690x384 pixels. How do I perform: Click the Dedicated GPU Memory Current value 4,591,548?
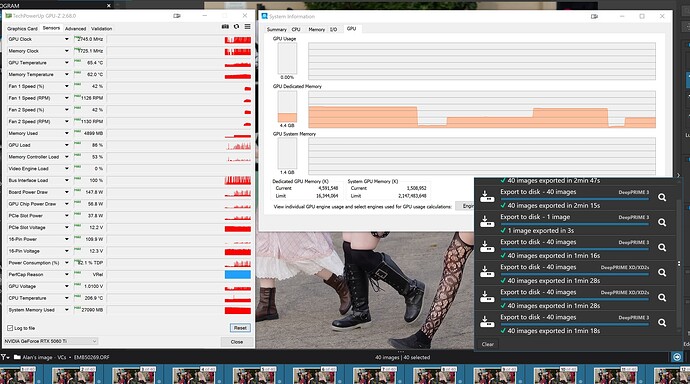328,188
